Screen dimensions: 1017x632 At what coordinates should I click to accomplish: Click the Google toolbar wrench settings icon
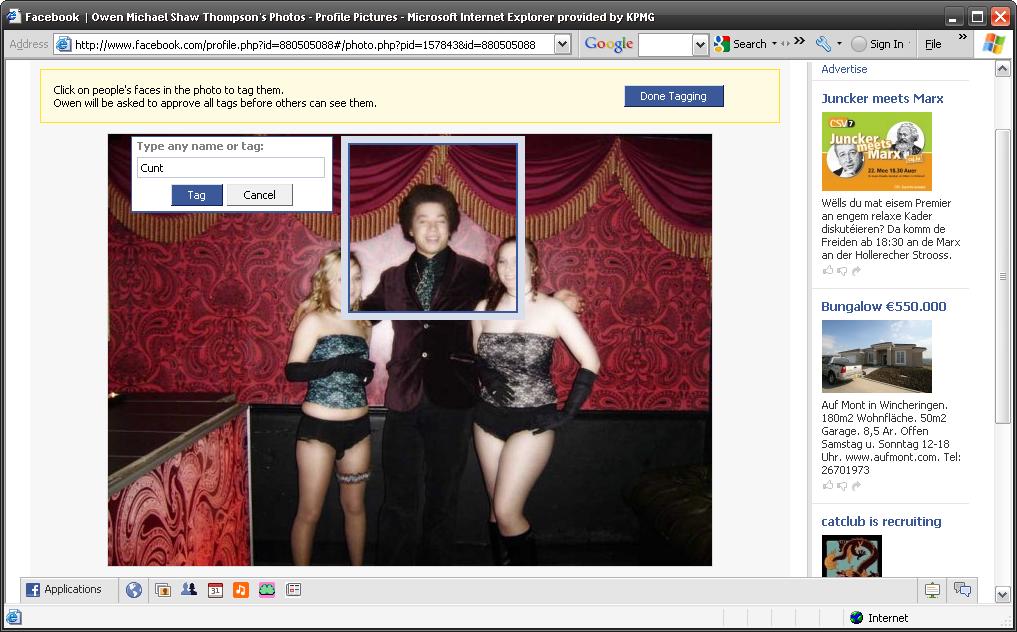click(x=823, y=44)
